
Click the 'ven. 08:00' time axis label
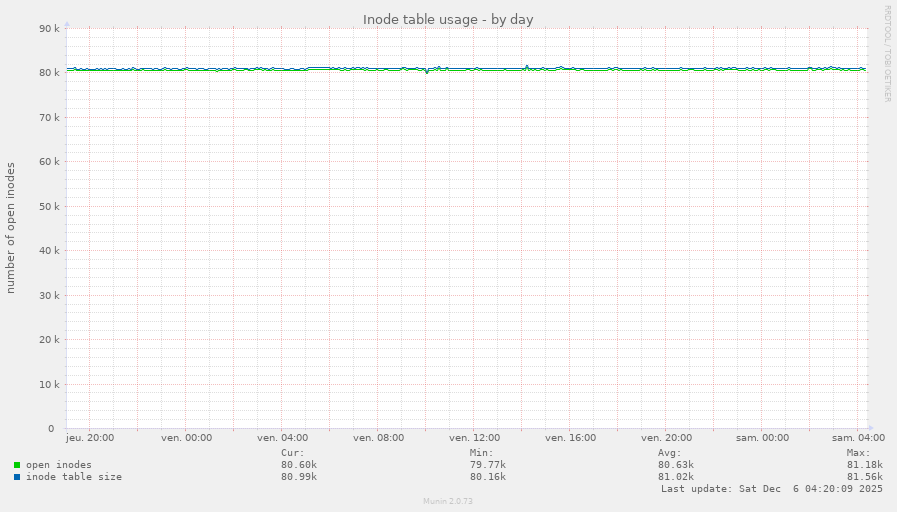(x=378, y=438)
